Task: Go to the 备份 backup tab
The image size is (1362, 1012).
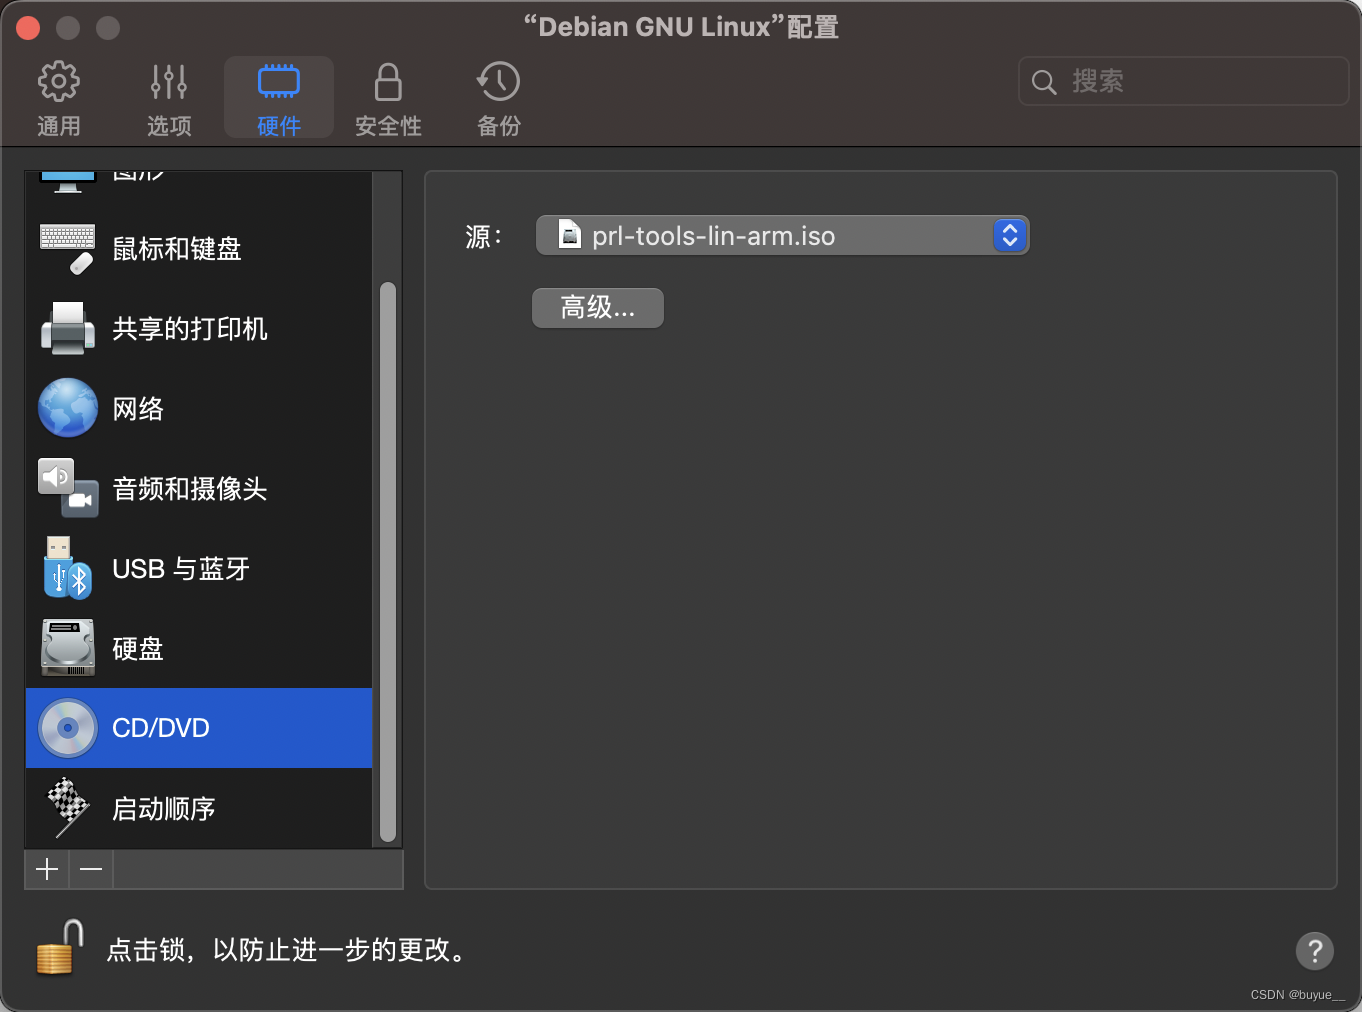Action: pos(498,98)
